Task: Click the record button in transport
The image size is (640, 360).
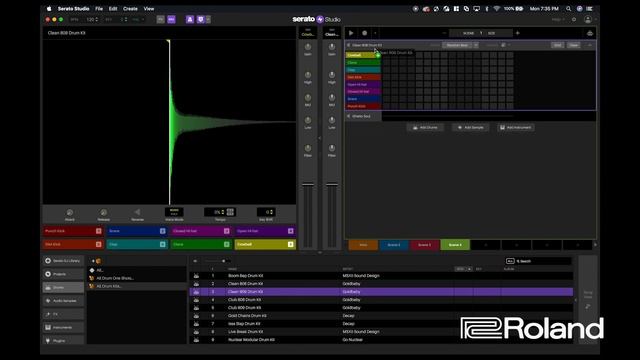Action: tap(364, 33)
